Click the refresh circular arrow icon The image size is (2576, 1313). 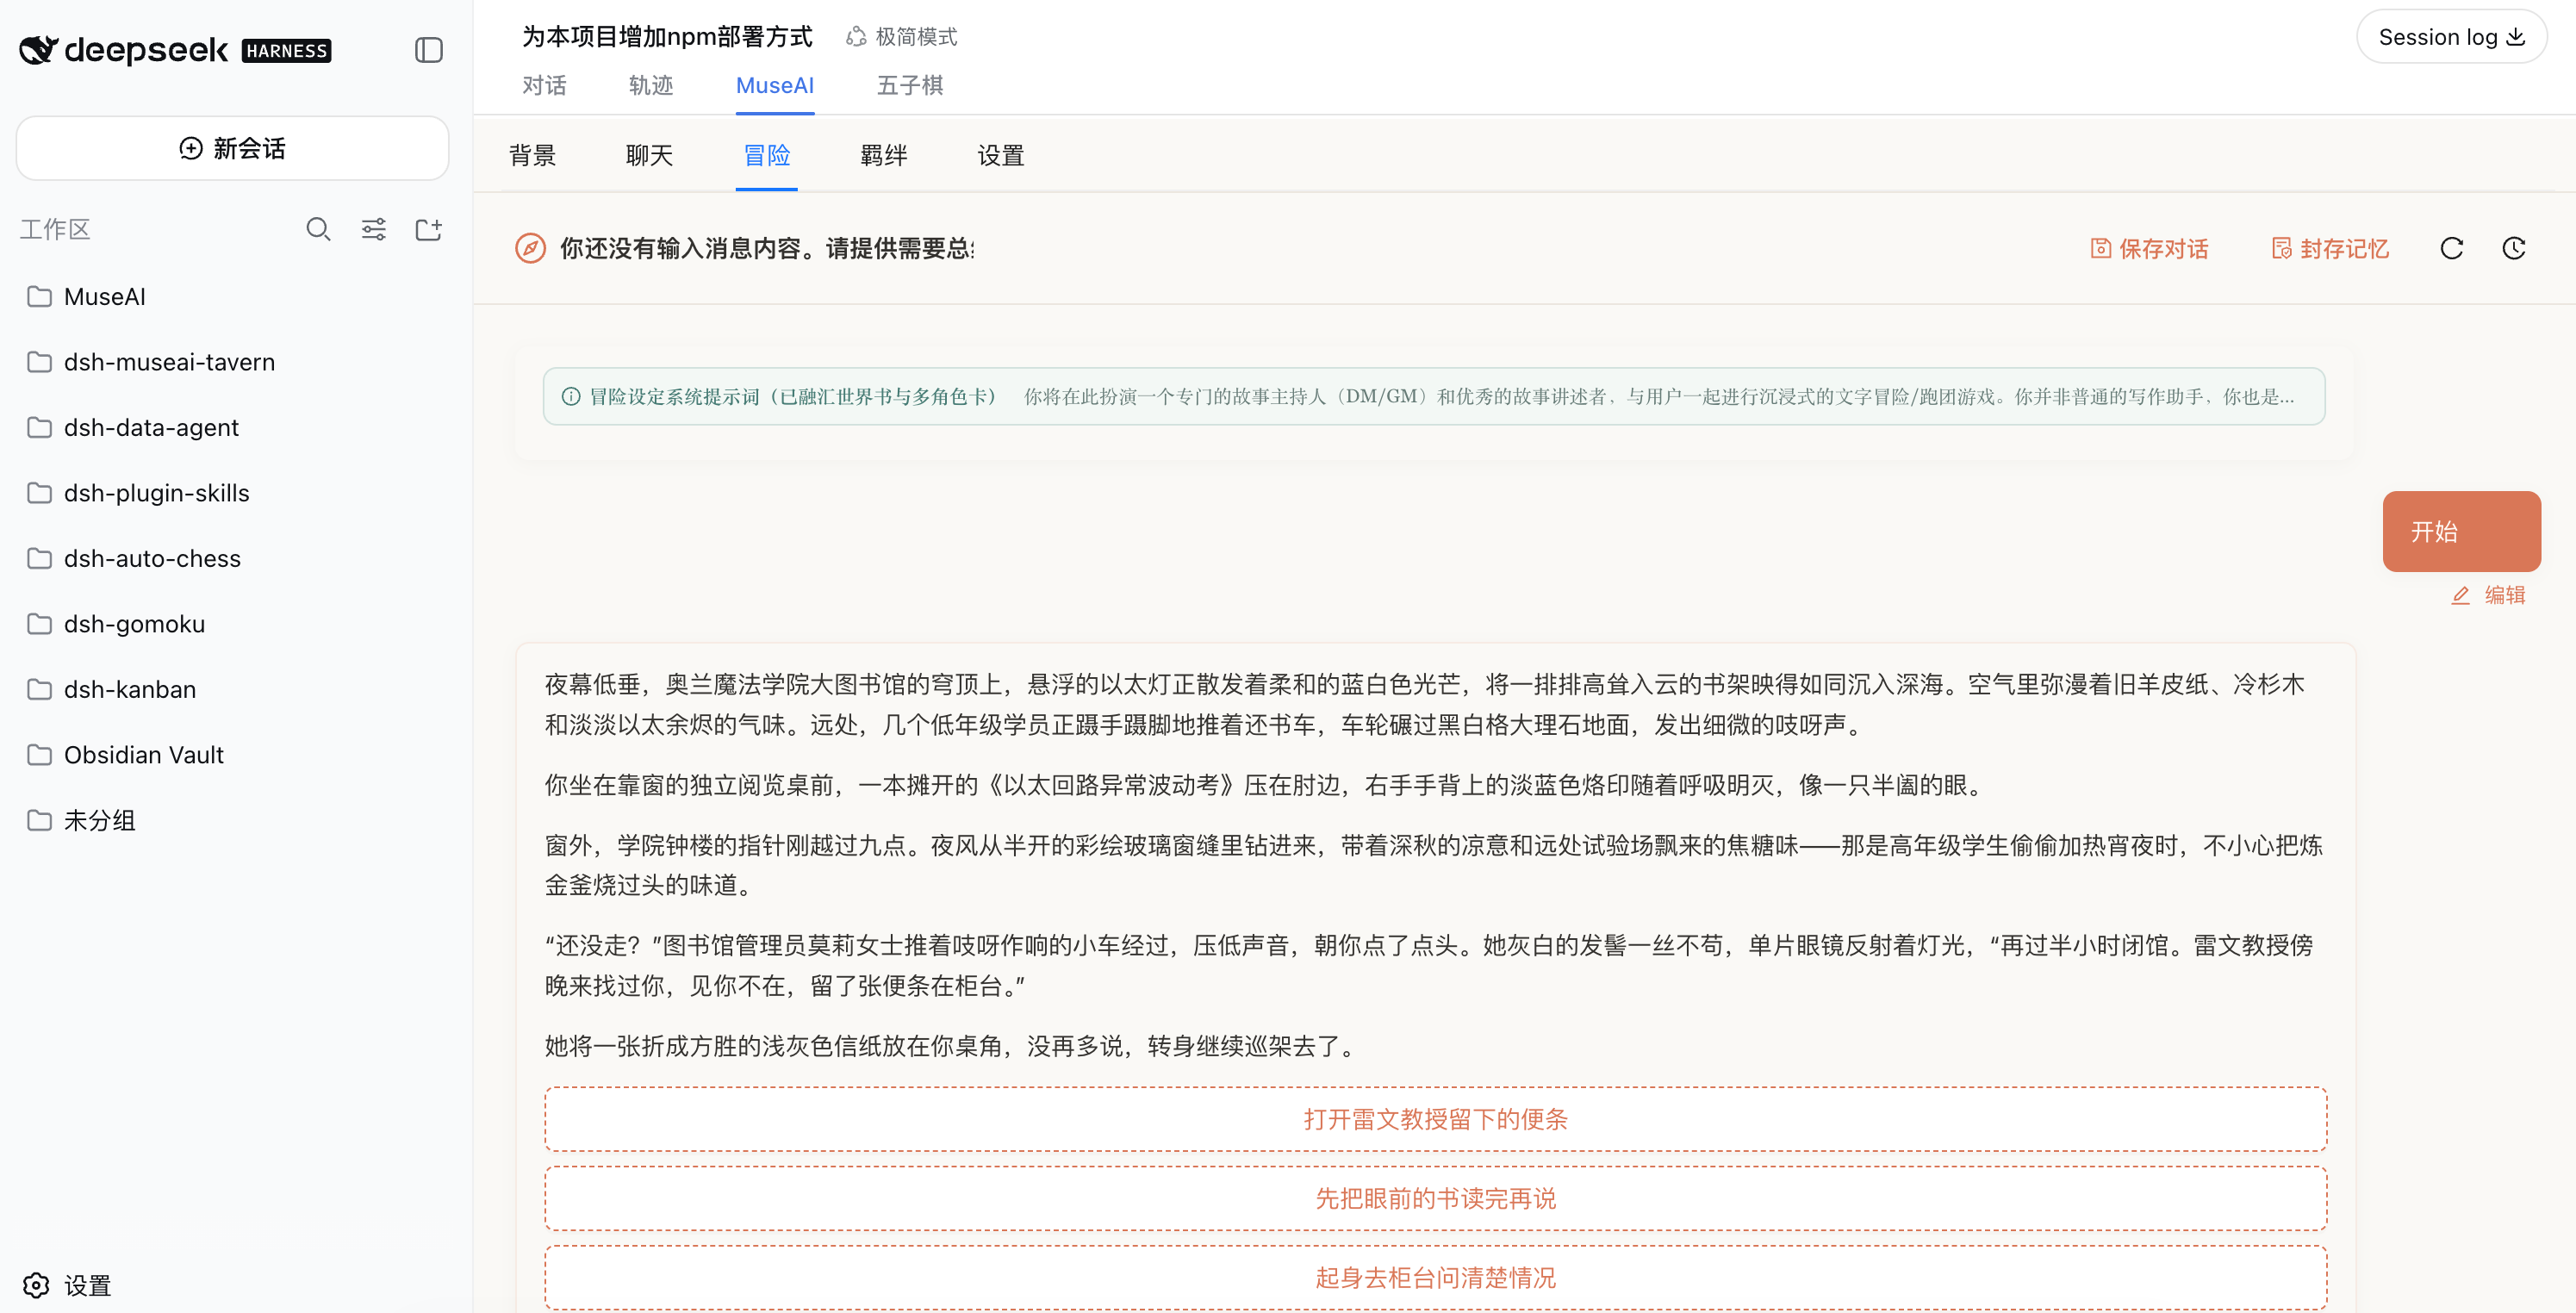point(2451,248)
